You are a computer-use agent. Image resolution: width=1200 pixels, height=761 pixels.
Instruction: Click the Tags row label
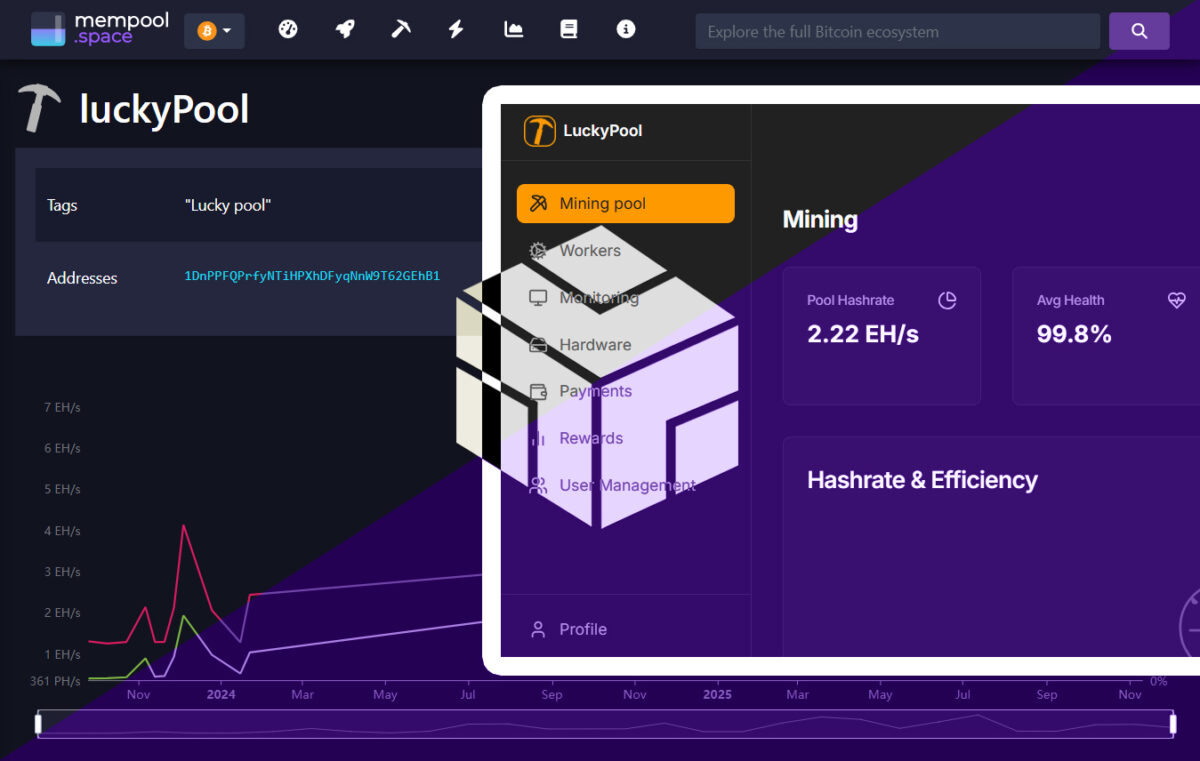pyautogui.click(x=62, y=205)
